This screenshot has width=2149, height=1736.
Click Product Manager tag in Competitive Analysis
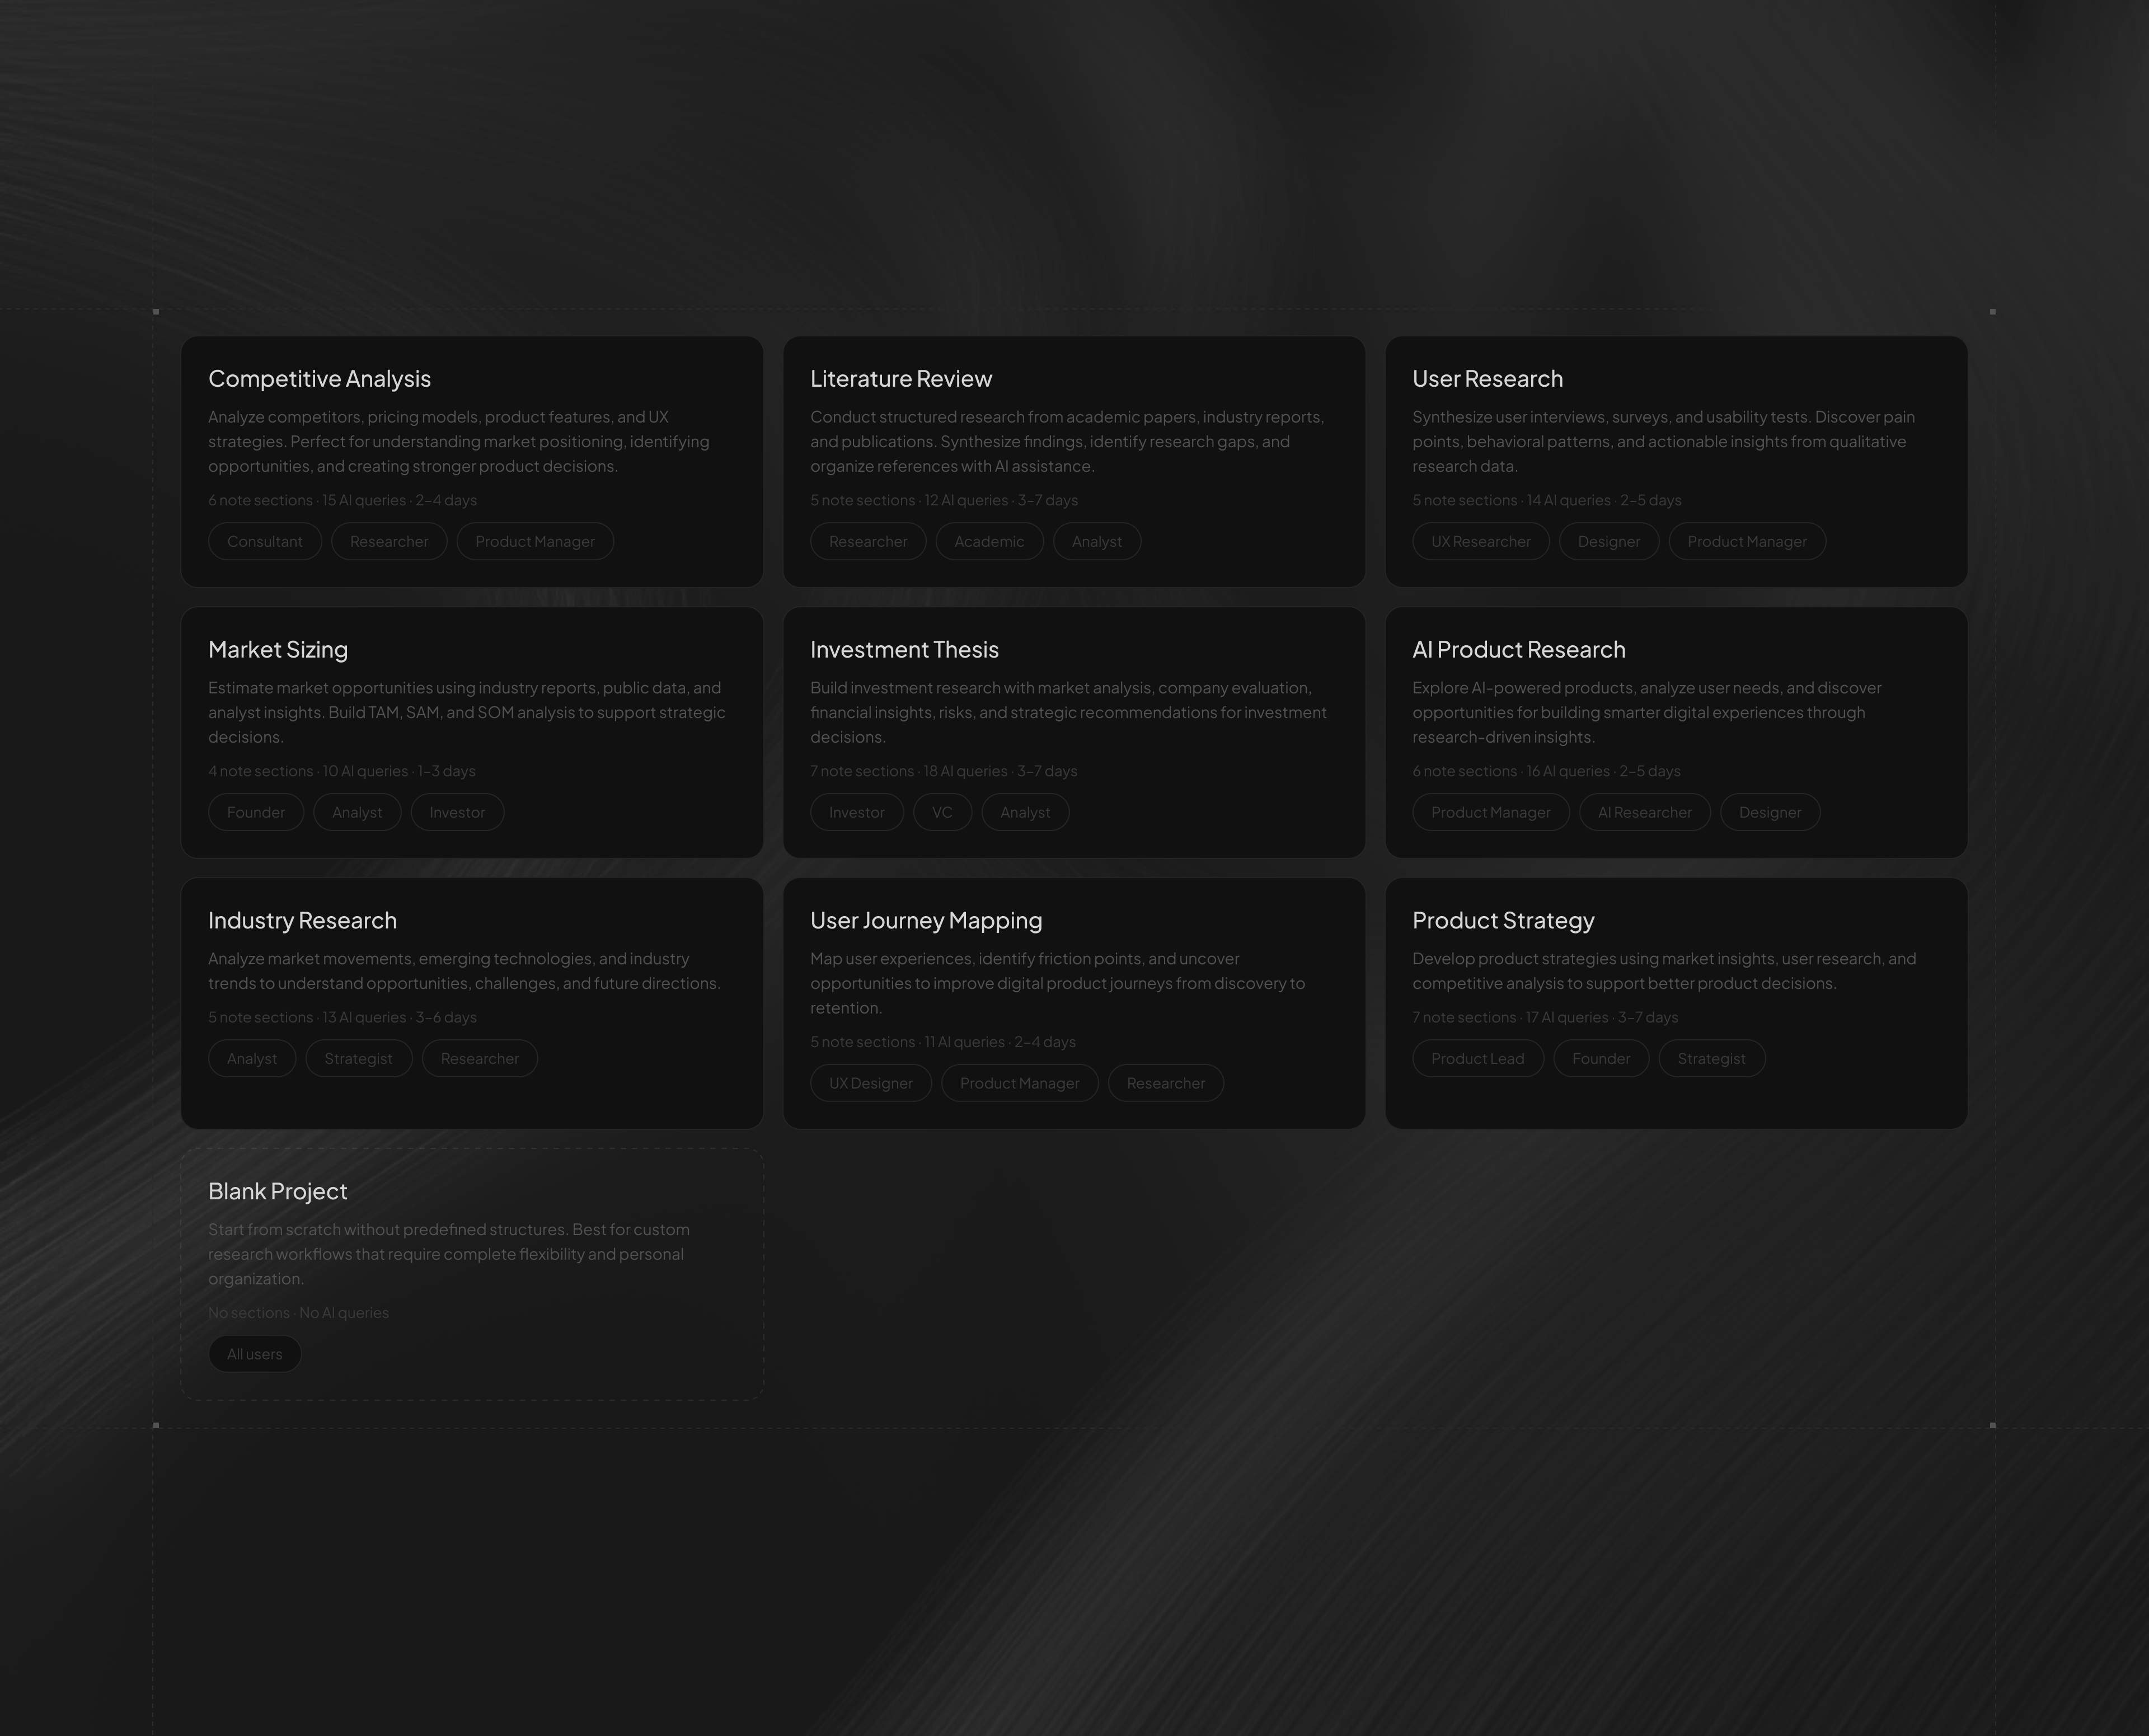(535, 541)
